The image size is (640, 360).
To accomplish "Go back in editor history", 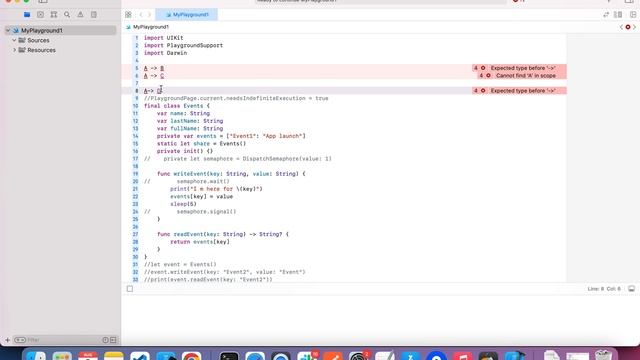I will coord(141,15).
